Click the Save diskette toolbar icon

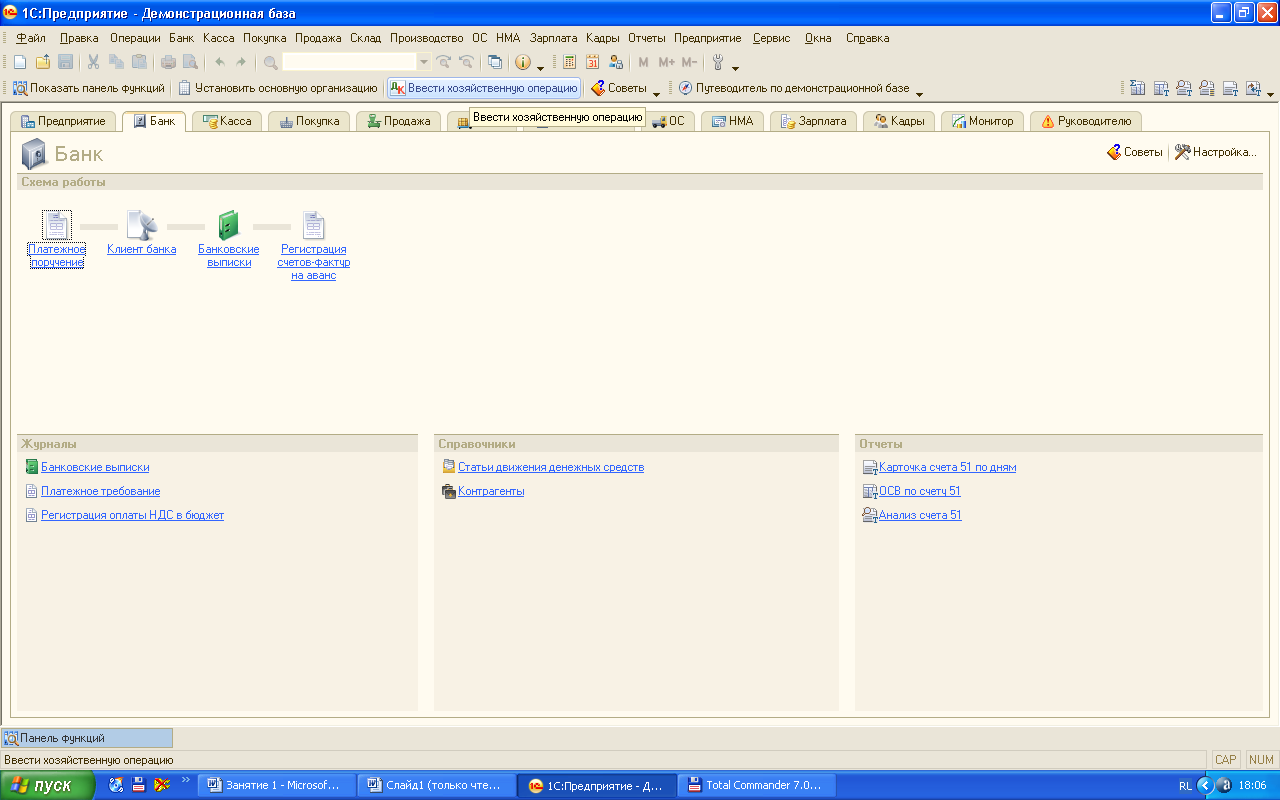click(65, 62)
